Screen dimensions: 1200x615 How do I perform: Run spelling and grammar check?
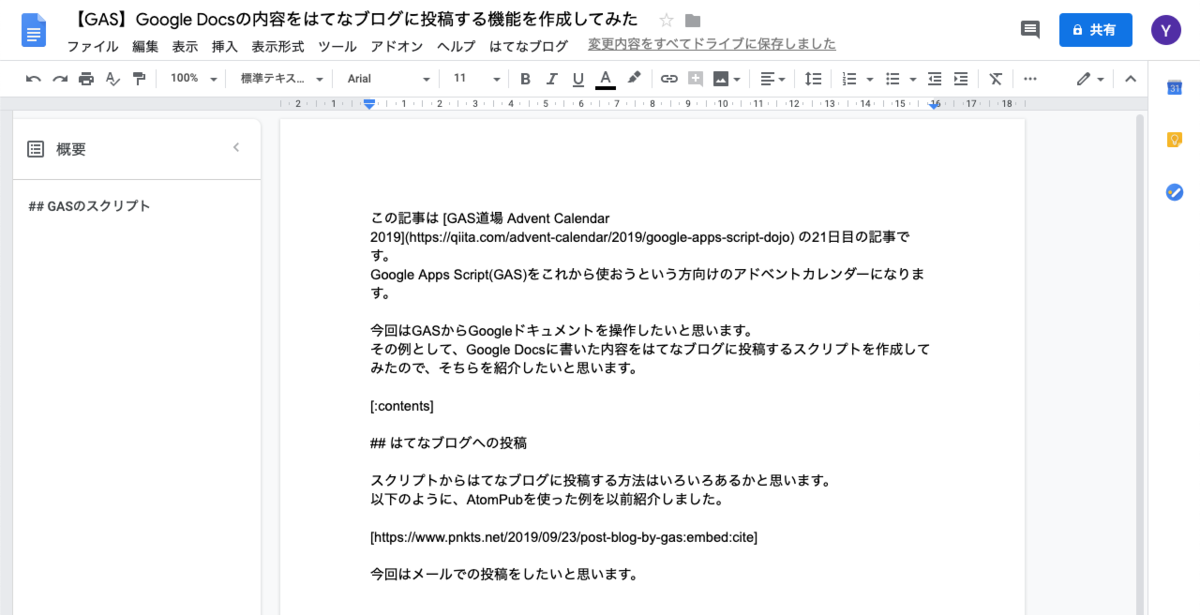point(113,79)
